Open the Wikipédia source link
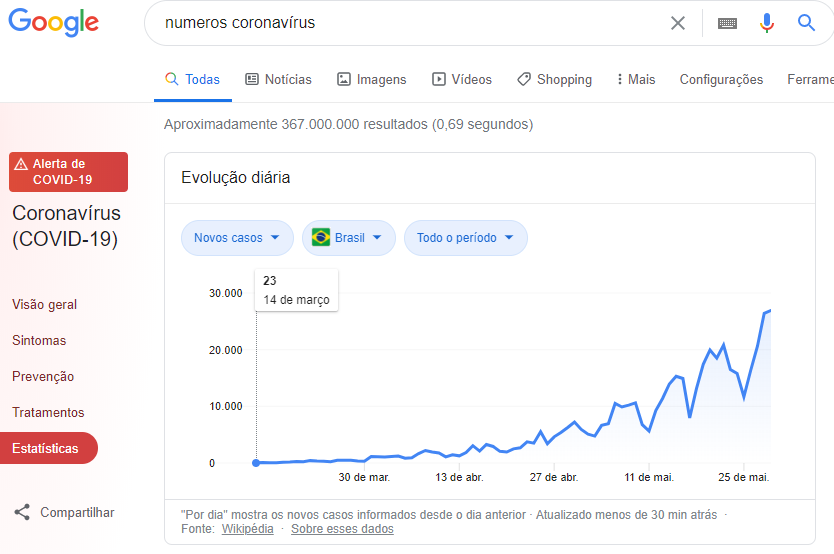This screenshot has height=554, width=834. tap(247, 529)
